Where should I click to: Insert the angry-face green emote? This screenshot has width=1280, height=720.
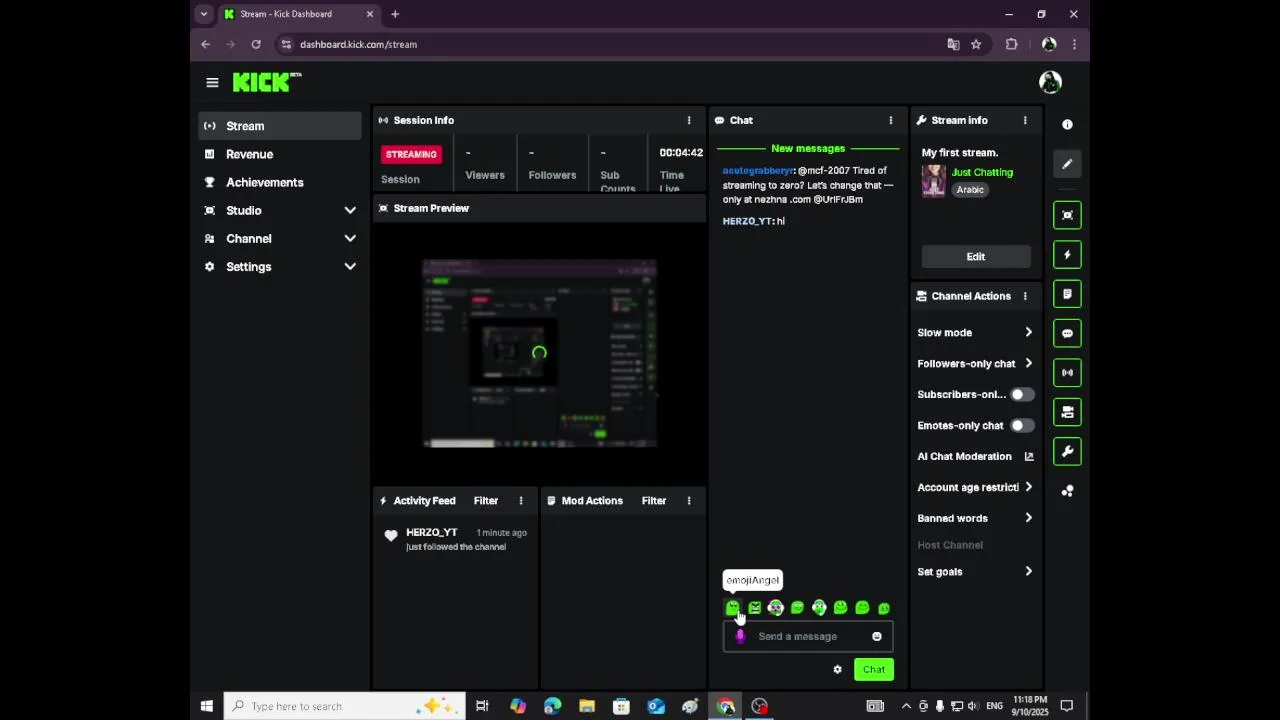pyautogui.click(x=755, y=608)
